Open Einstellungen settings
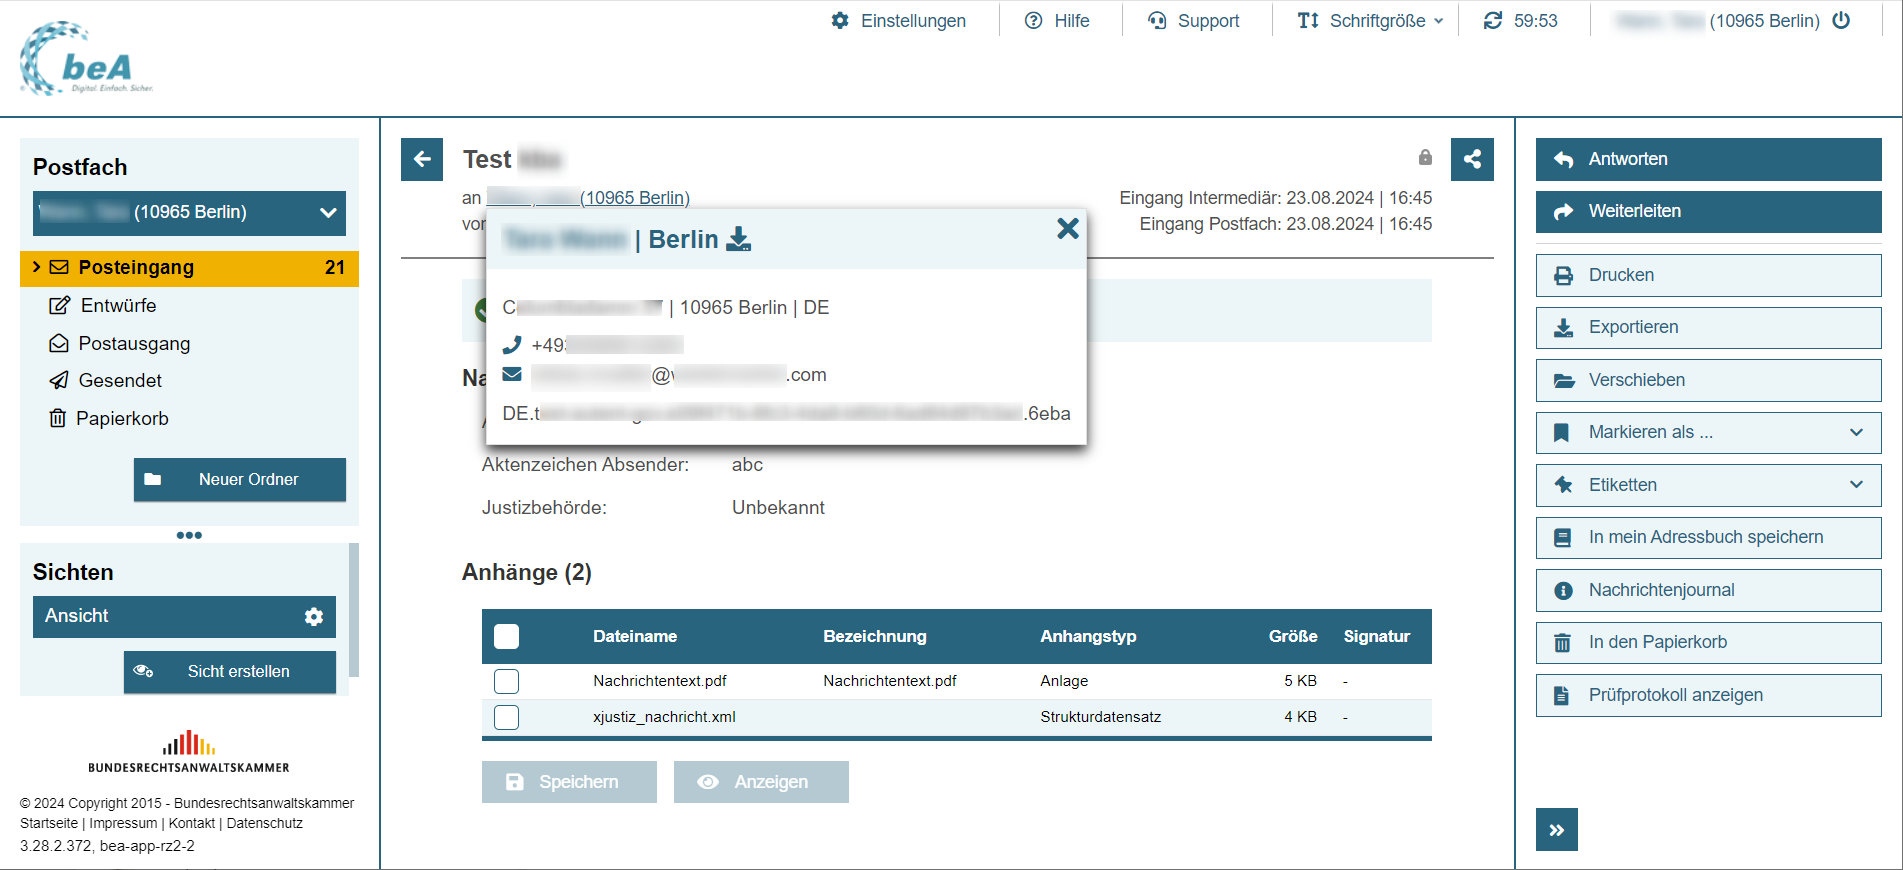 click(x=899, y=21)
